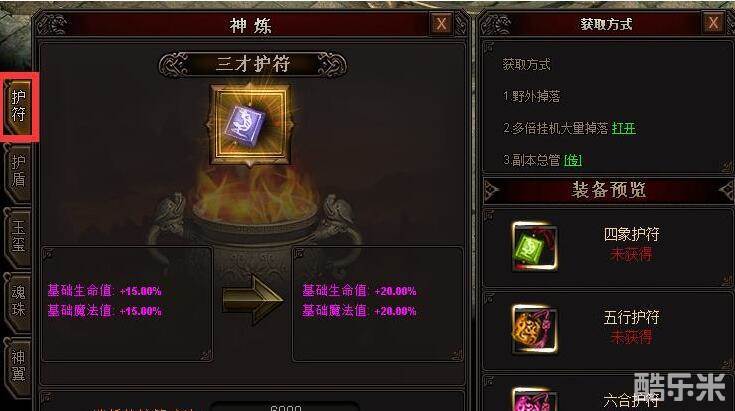This screenshot has width=735, height=411.
Task: Click the 装备预览 section header
Action: (608, 190)
